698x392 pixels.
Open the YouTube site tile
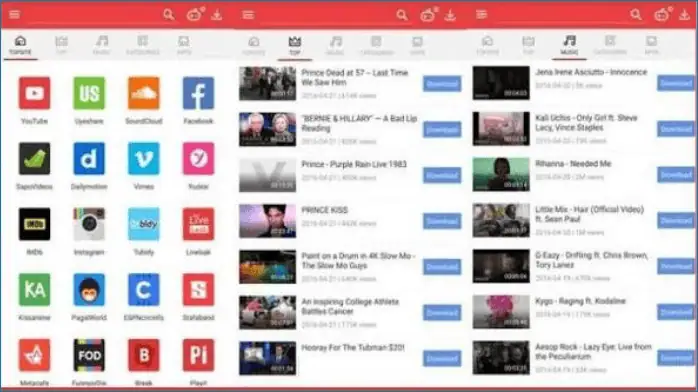[34, 93]
